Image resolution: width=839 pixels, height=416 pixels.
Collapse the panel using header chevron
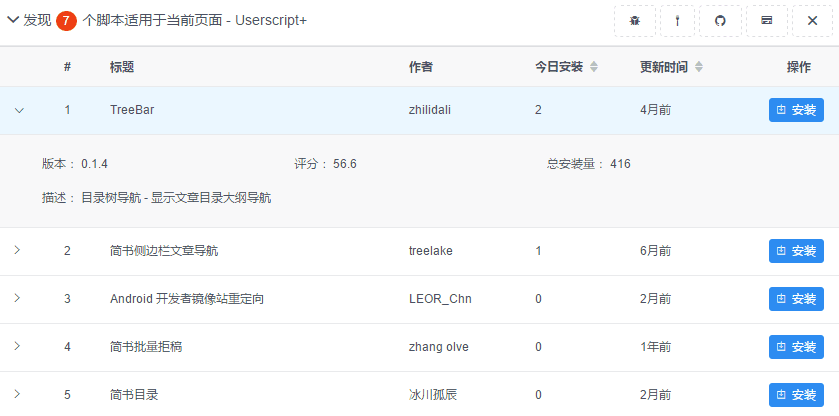tap(13, 20)
